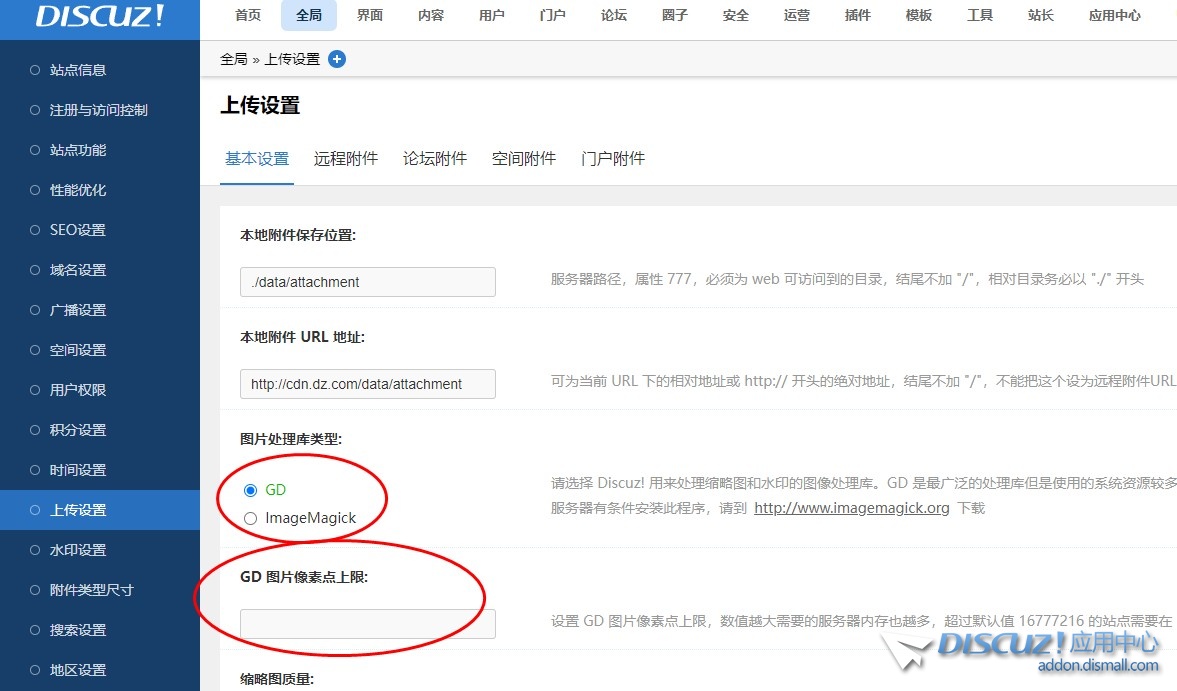Click the 上传设置 page heading
Screen dimensions: 1177x691
[x=260, y=106]
